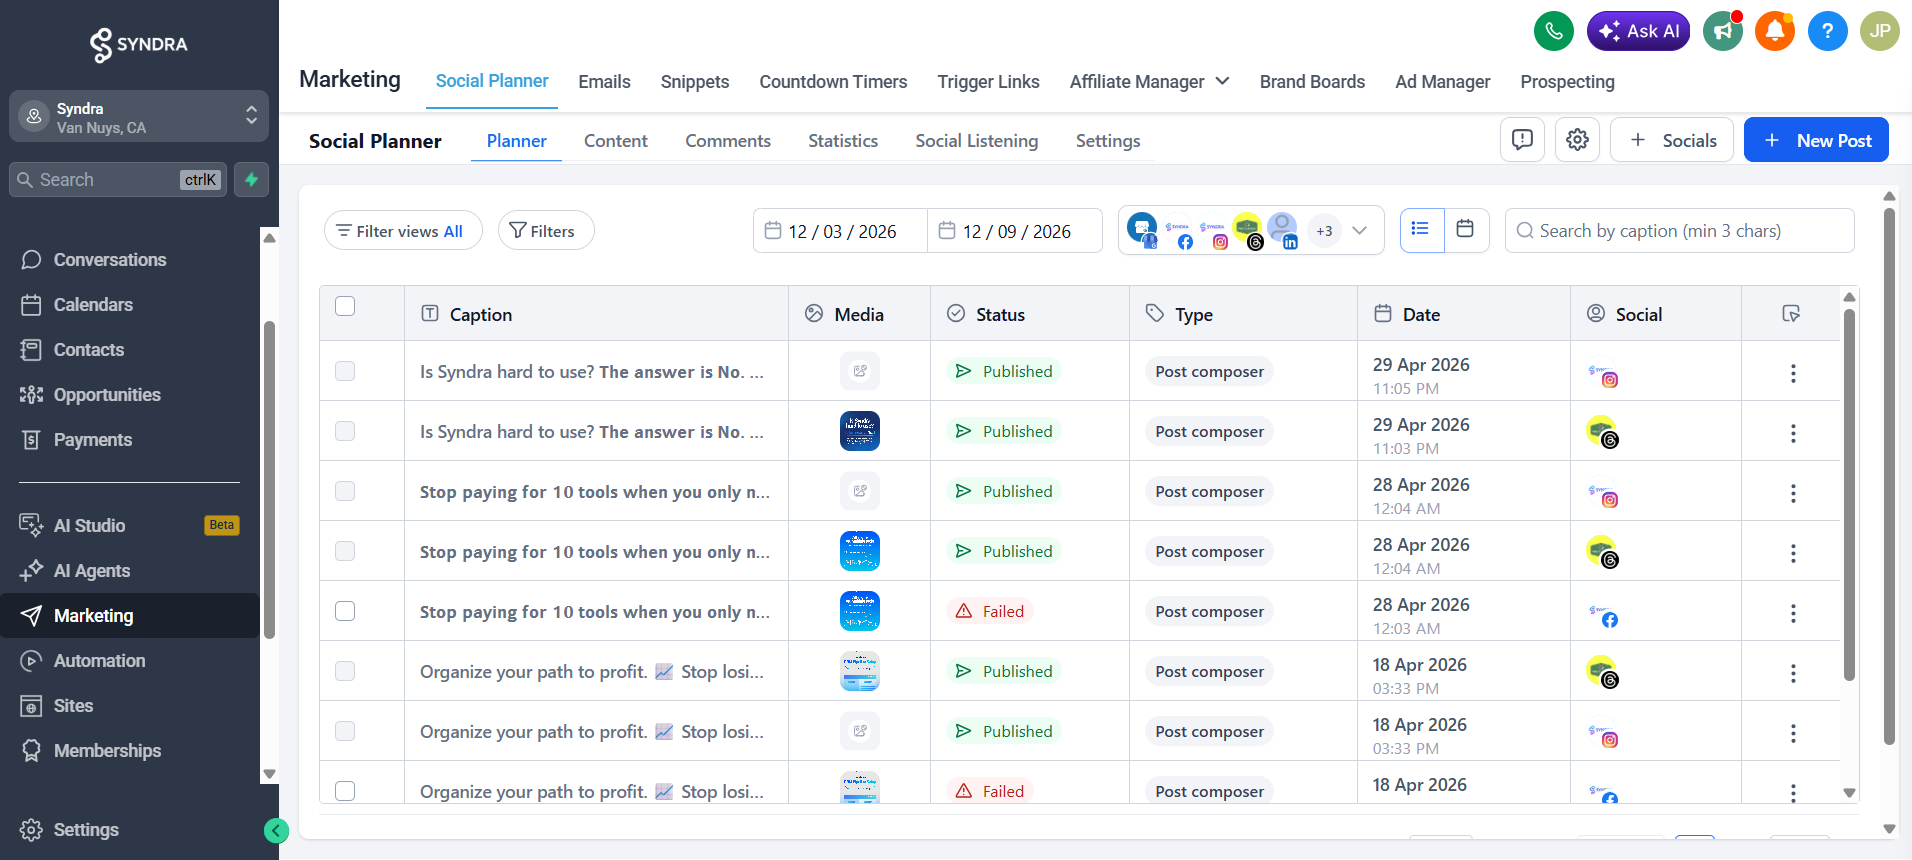
Task: Click the green phone dialer icon
Action: click(1553, 31)
